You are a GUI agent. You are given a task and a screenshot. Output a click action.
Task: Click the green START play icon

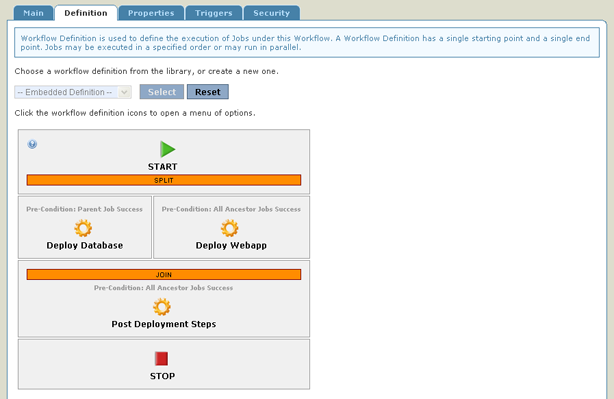168,149
